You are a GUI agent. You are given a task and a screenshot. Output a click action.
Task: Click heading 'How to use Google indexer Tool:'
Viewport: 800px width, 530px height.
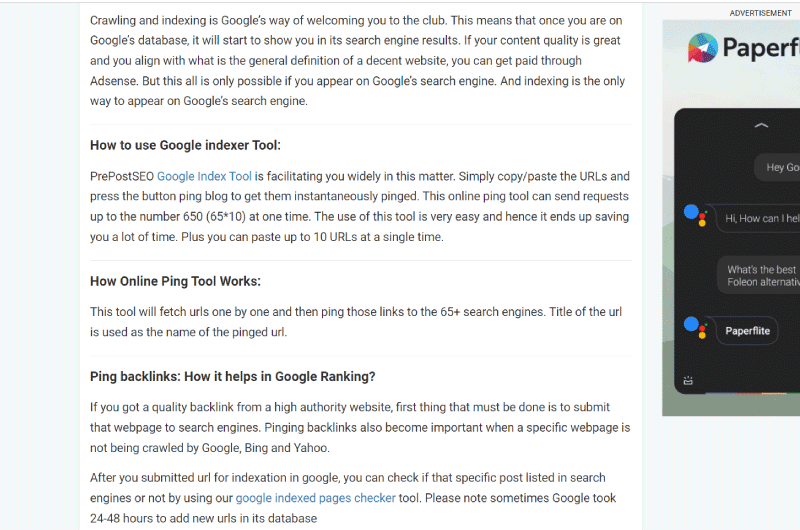185,145
